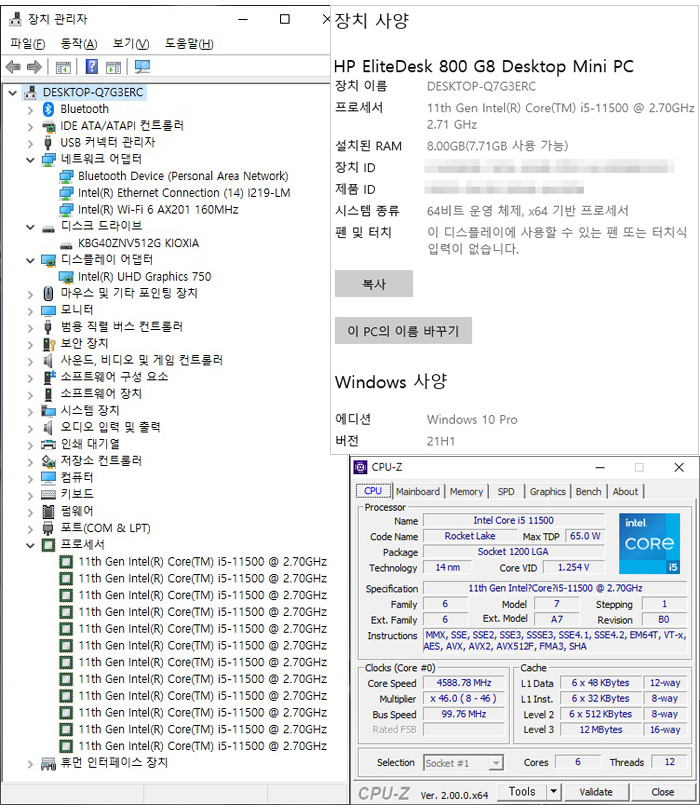This screenshot has width=700, height=808.
Task: Expand the 범용 직렬 버스 컨트롤러 category
Action: (30, 328)
